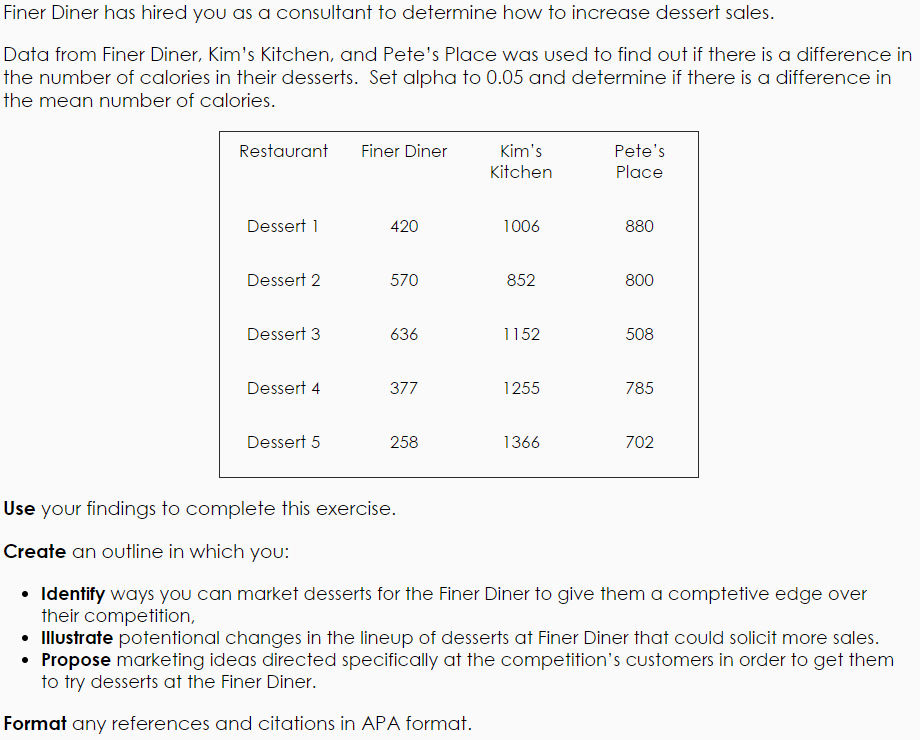Click the 420 calorie cell

[404, 226]
